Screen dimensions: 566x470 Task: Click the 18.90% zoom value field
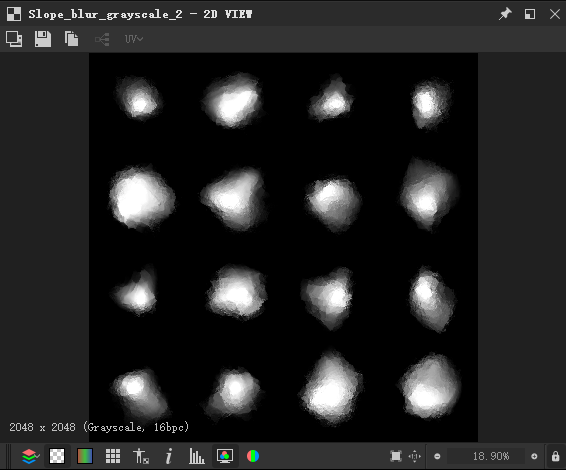(486, 456)
